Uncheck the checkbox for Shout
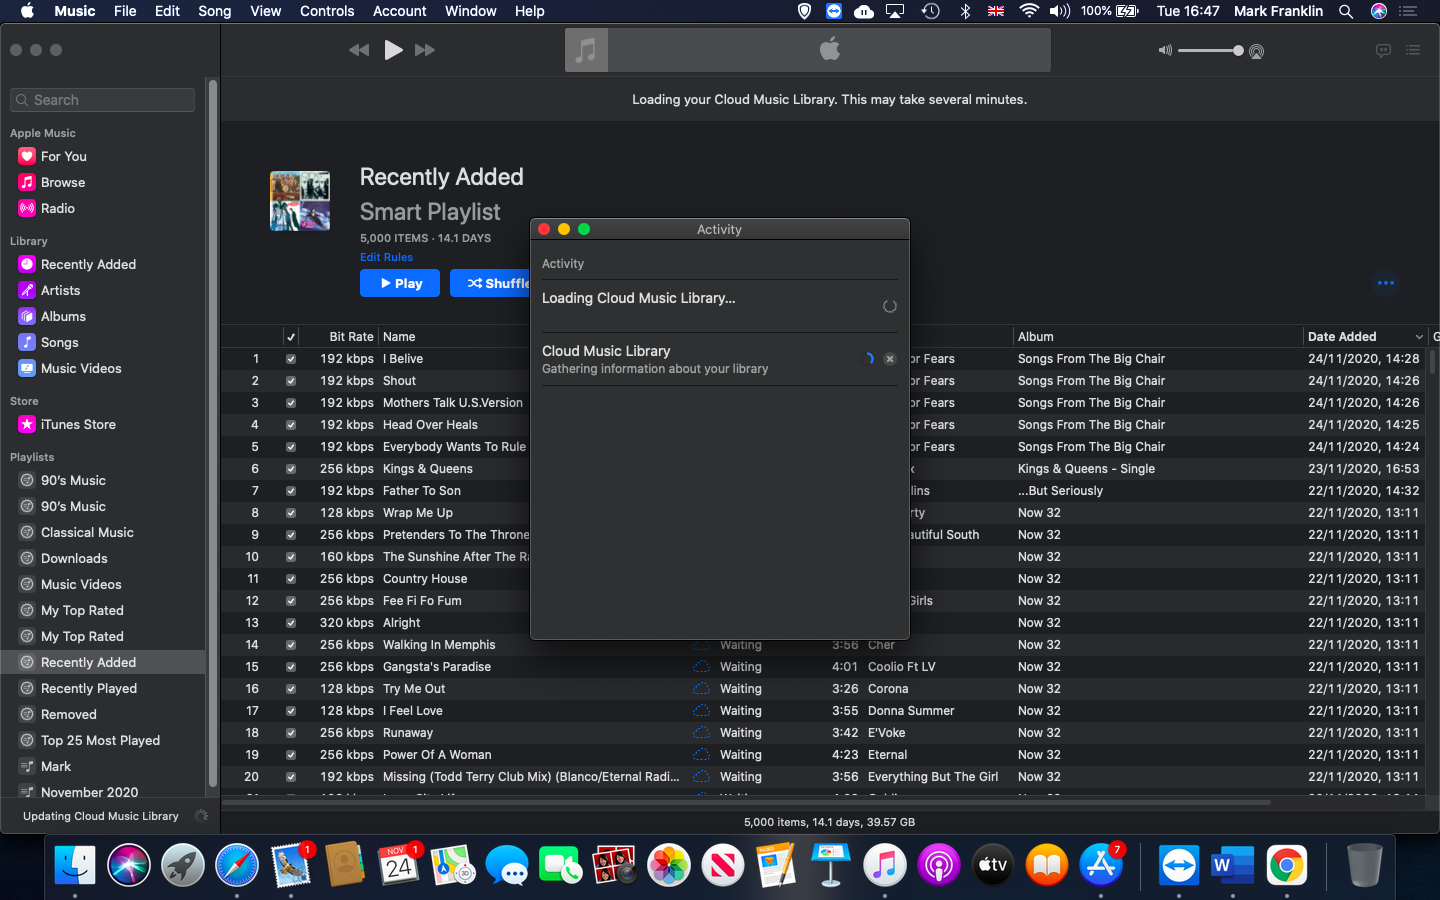1440x900 pixels. point(291,381)
